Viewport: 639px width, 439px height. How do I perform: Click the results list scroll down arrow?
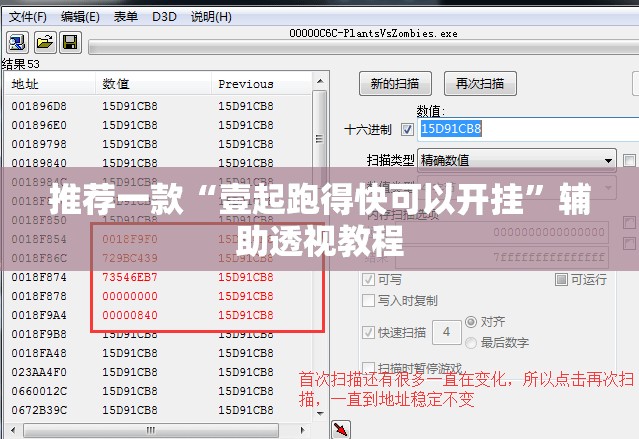320,413
